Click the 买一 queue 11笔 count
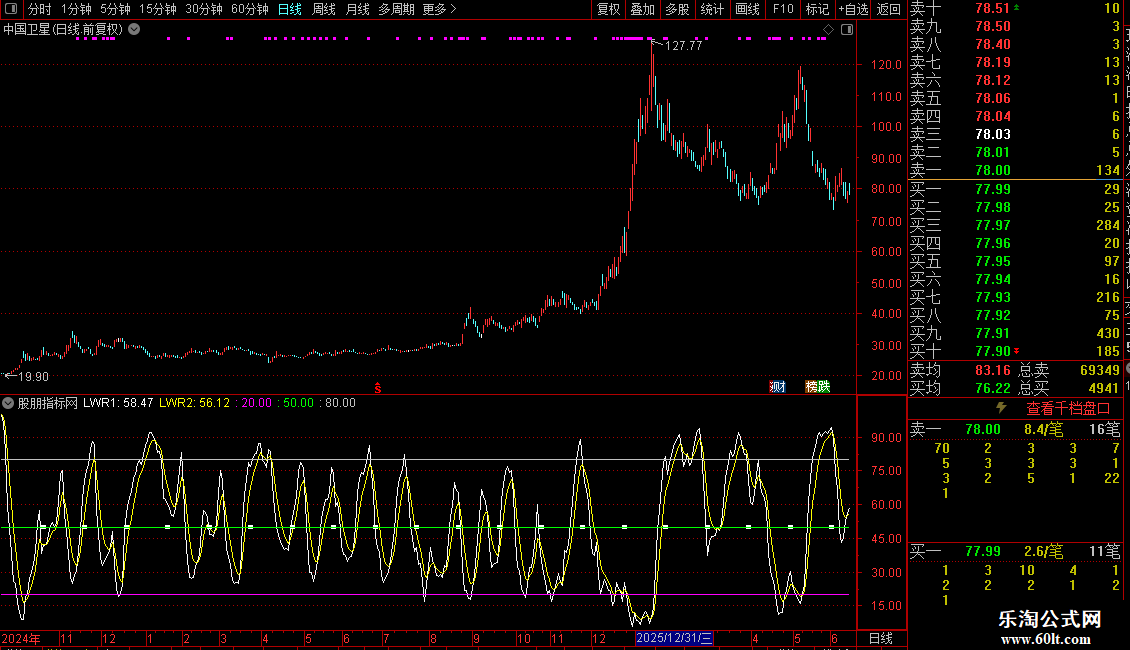Viewport: 1130px width, 650px height. coord(1105,551)
